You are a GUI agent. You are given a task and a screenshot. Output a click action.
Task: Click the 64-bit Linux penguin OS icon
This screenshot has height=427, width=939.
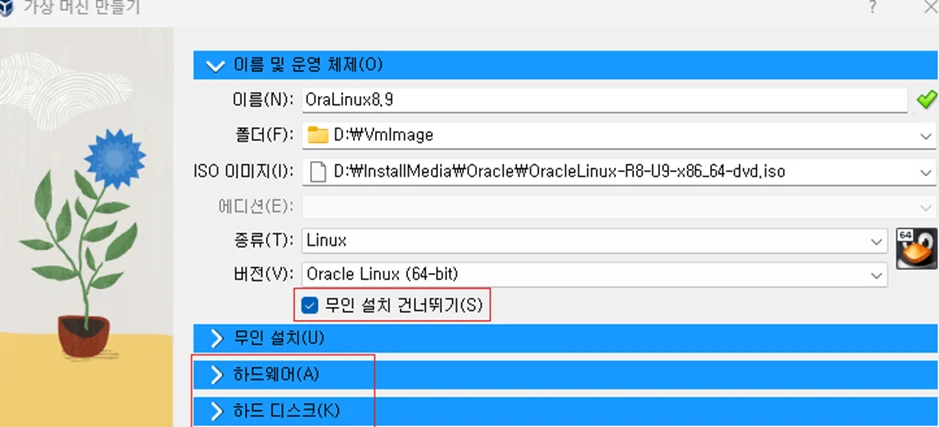click(x=916, y=249)
